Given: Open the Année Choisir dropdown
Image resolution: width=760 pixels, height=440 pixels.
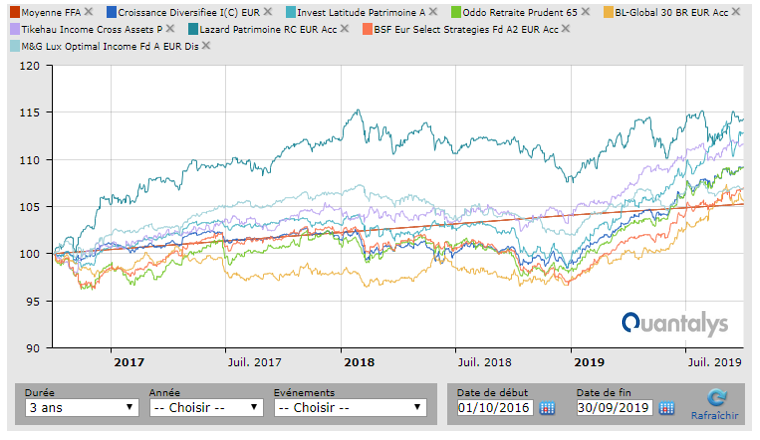Looking at the screenshot, I should (206, 408).
